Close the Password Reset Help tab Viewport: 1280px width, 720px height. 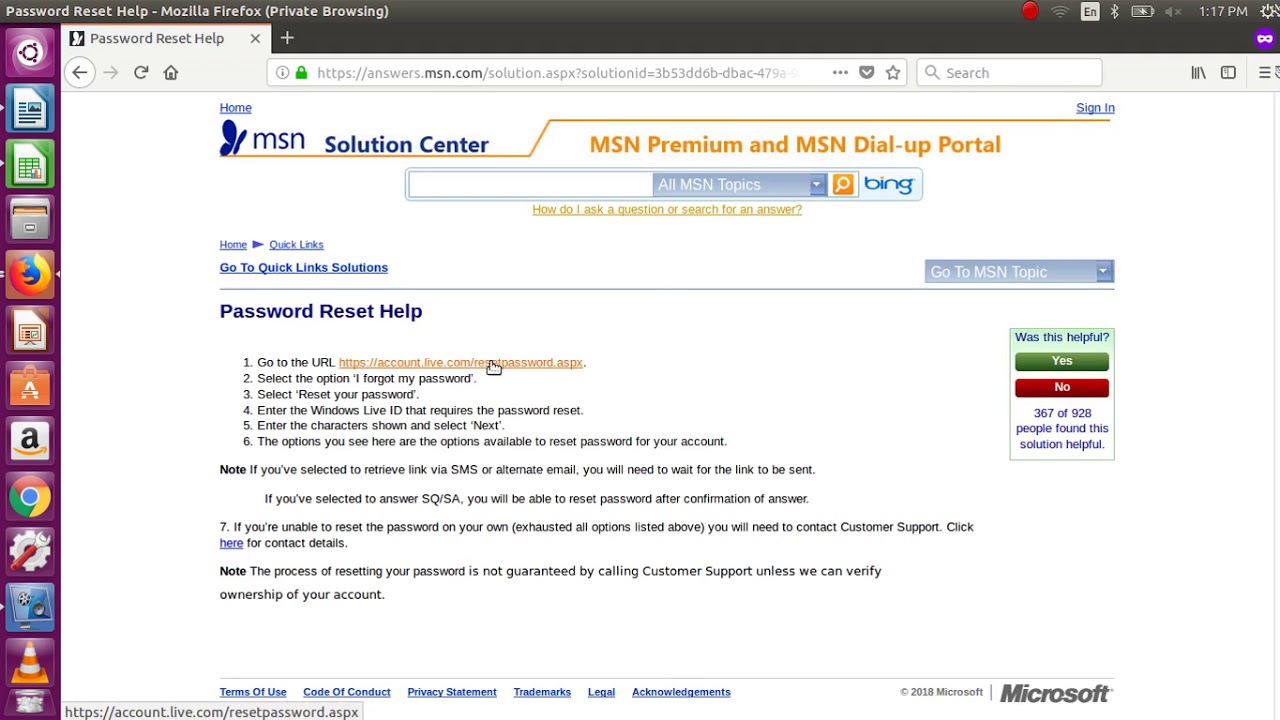[x=255, y=38]
